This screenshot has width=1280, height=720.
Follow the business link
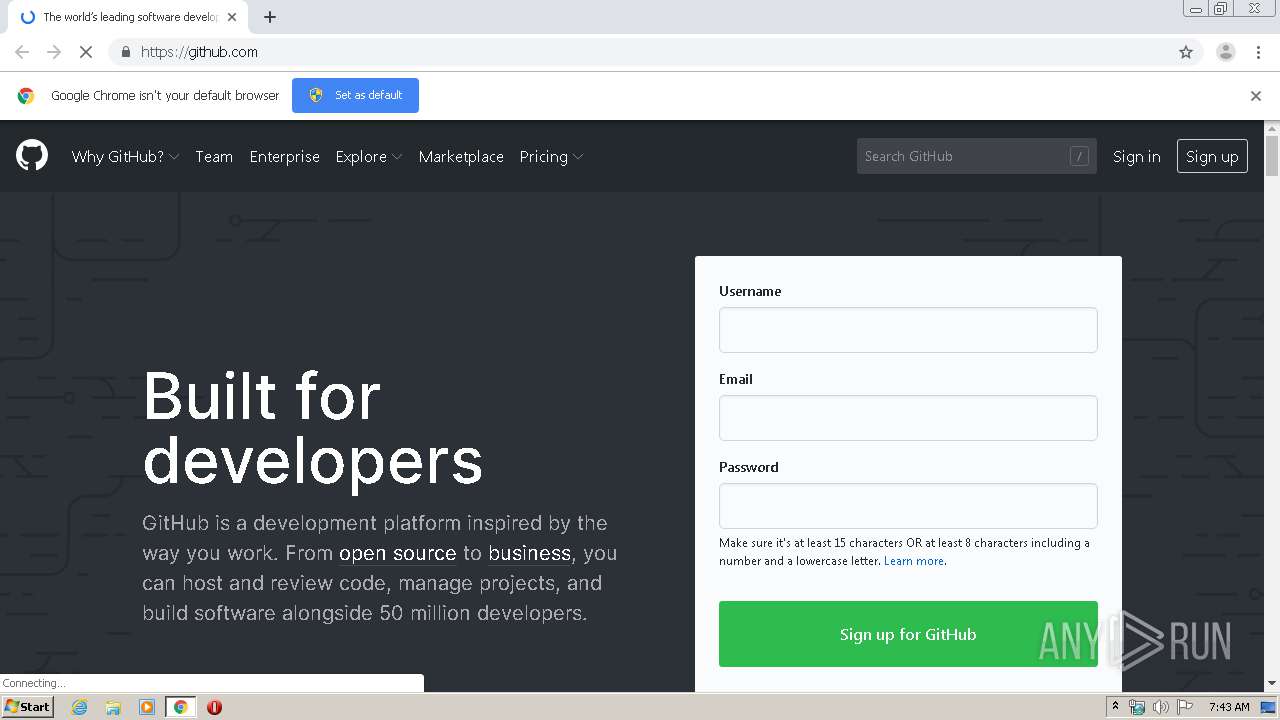(x=529, y=553)
